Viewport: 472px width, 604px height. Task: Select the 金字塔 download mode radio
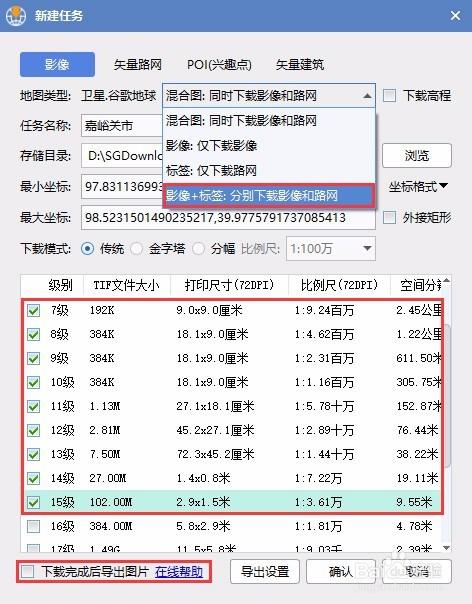tap(136, 249)
